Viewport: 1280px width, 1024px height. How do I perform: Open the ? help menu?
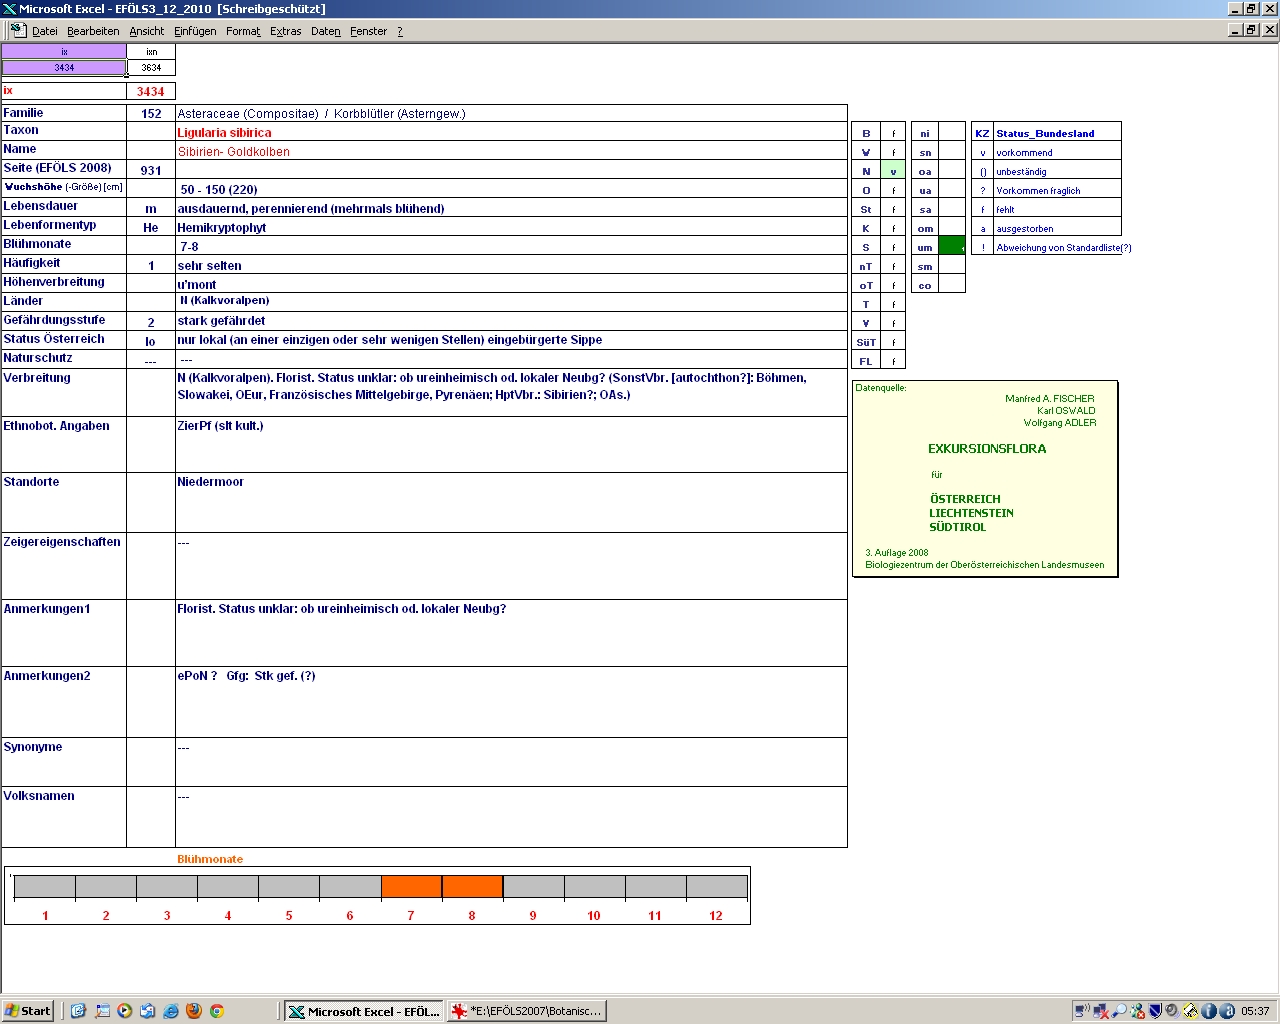tap(400, 31)
